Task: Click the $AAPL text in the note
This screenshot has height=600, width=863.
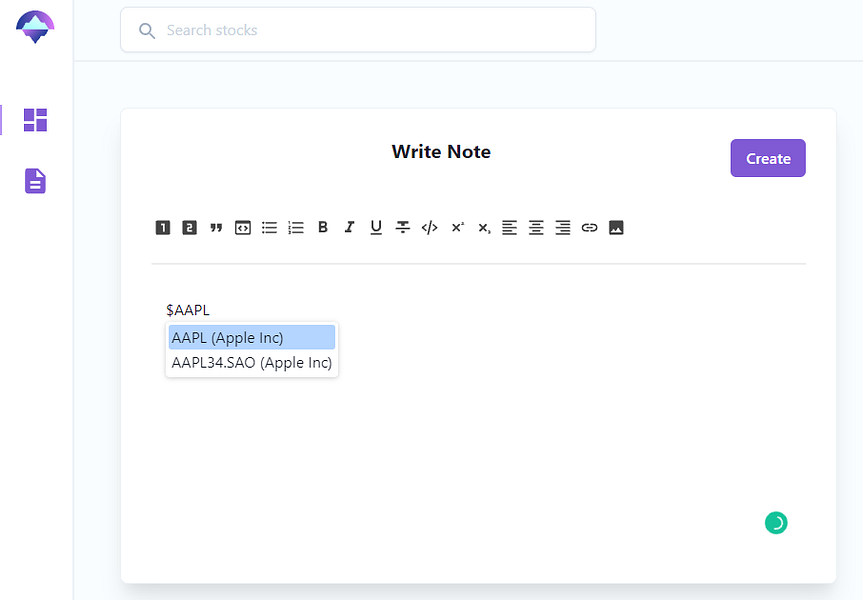Action: coord(188,310)
